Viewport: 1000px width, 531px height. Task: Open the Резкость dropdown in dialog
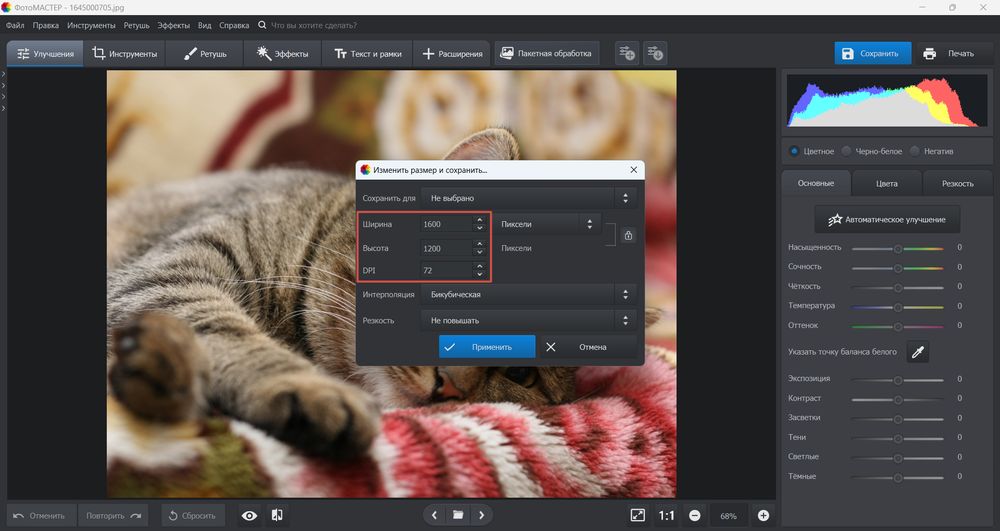[528, 320]
